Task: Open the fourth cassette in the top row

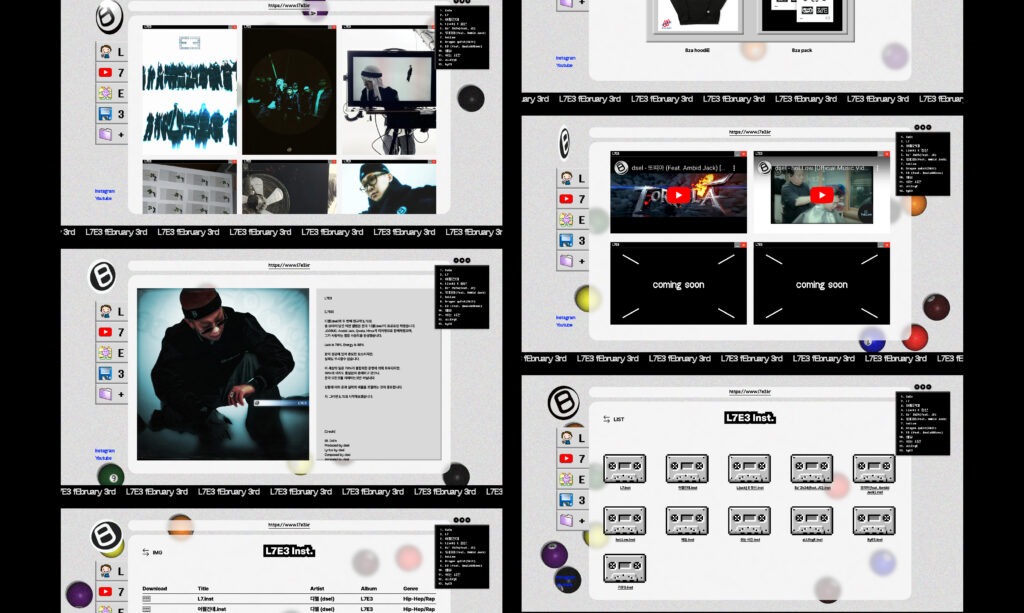Action: click(x=812, y=469)
